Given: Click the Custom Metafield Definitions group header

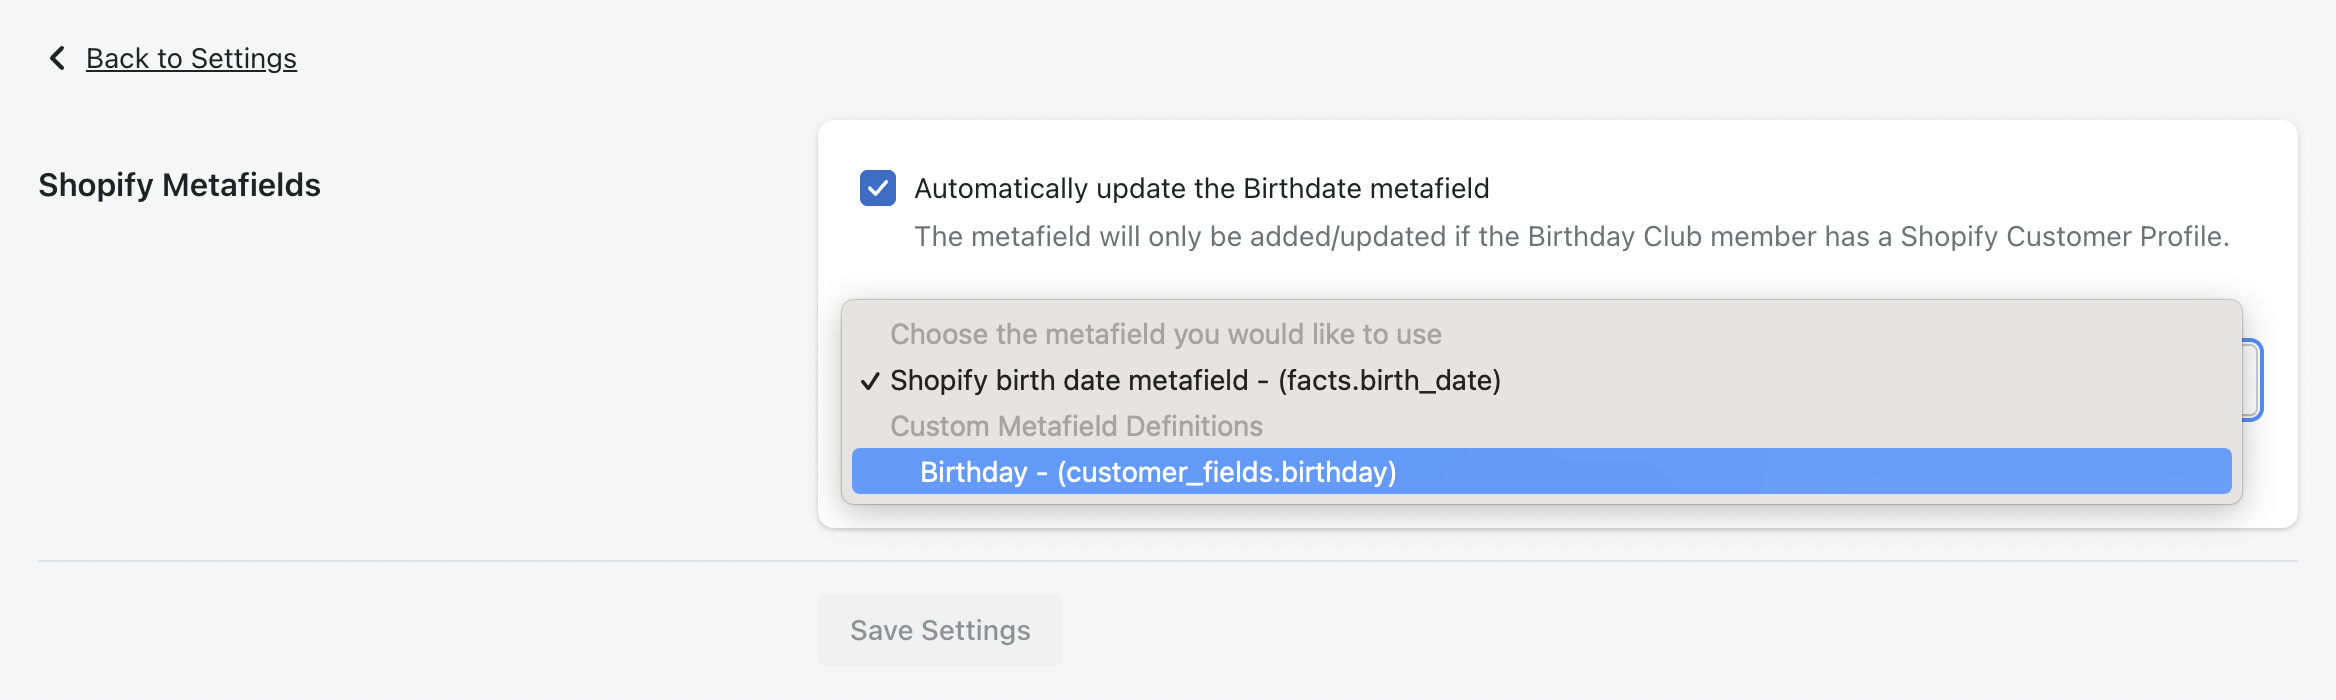Looking at the screenshot, I should tap(1076, 426).
